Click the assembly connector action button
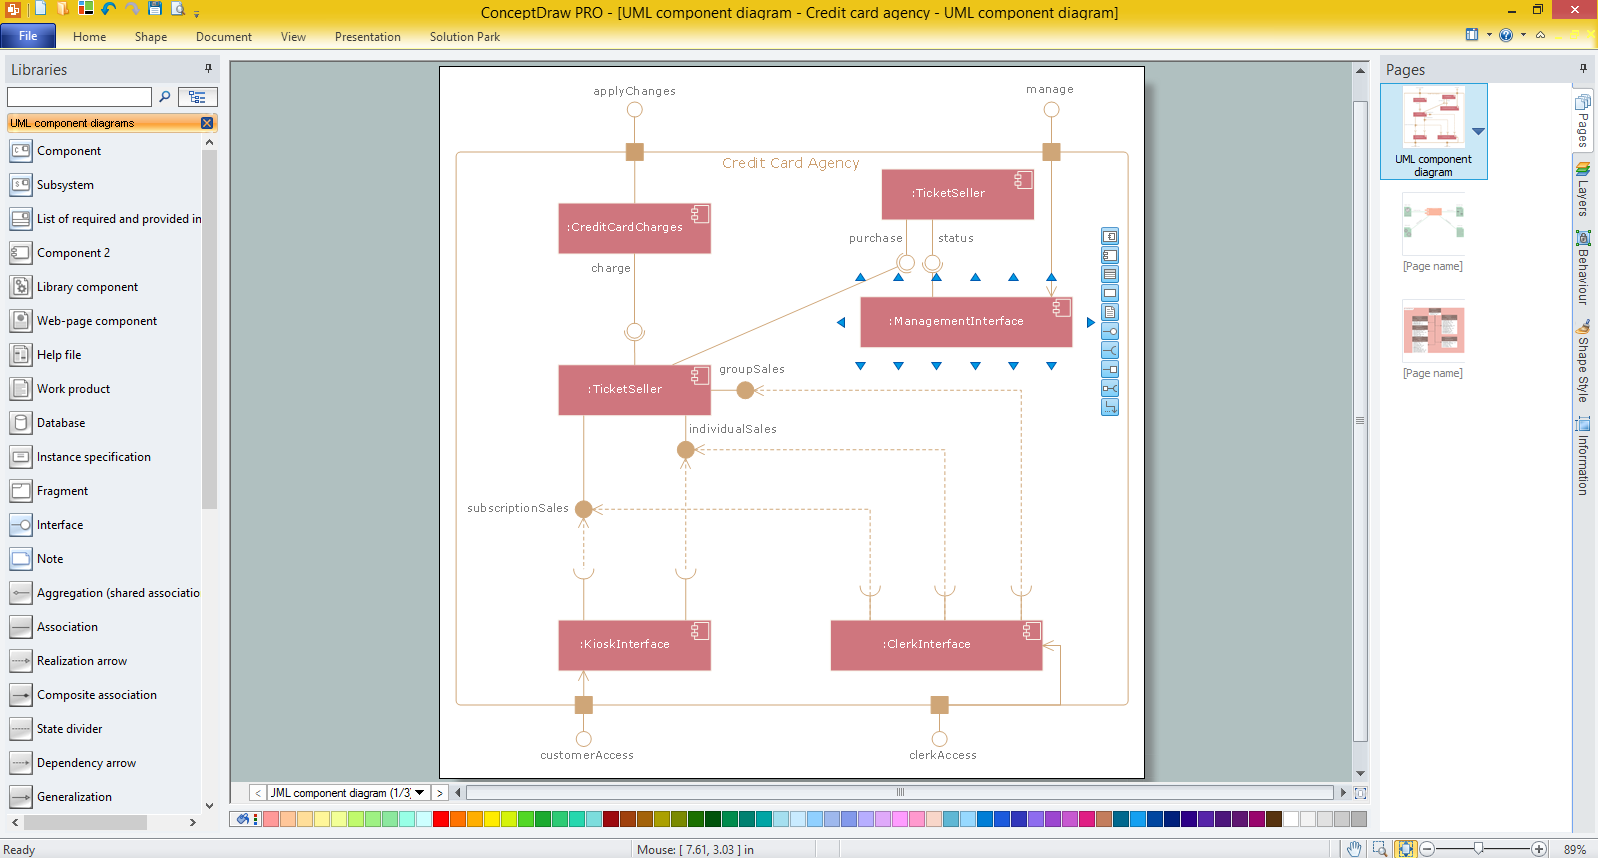 [1110, 388]
